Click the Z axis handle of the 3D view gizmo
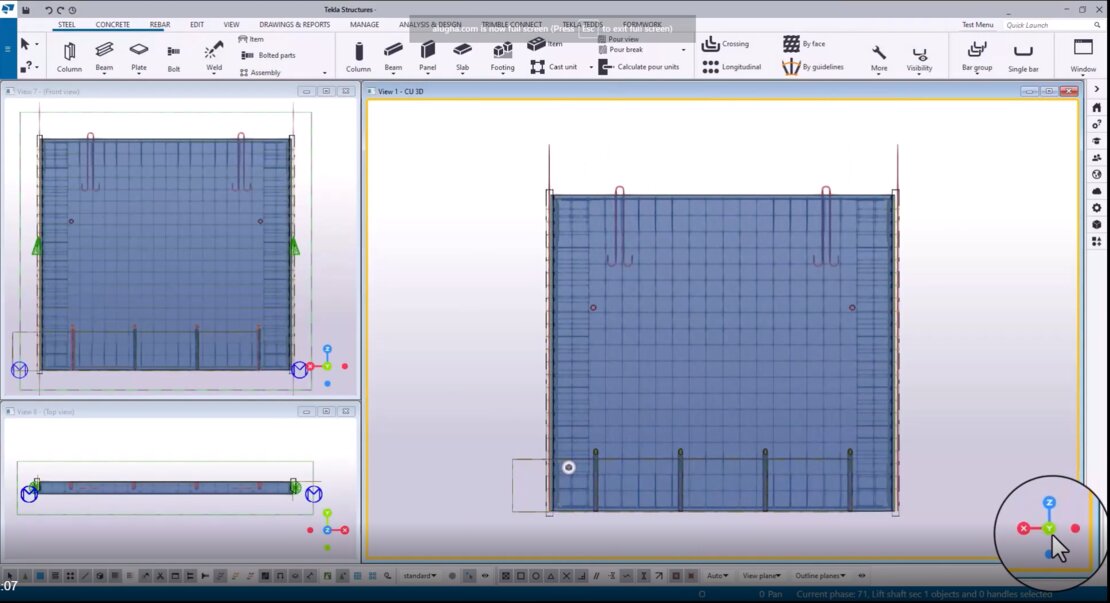The image size is (1110, 603). [x=1049, y=502]
